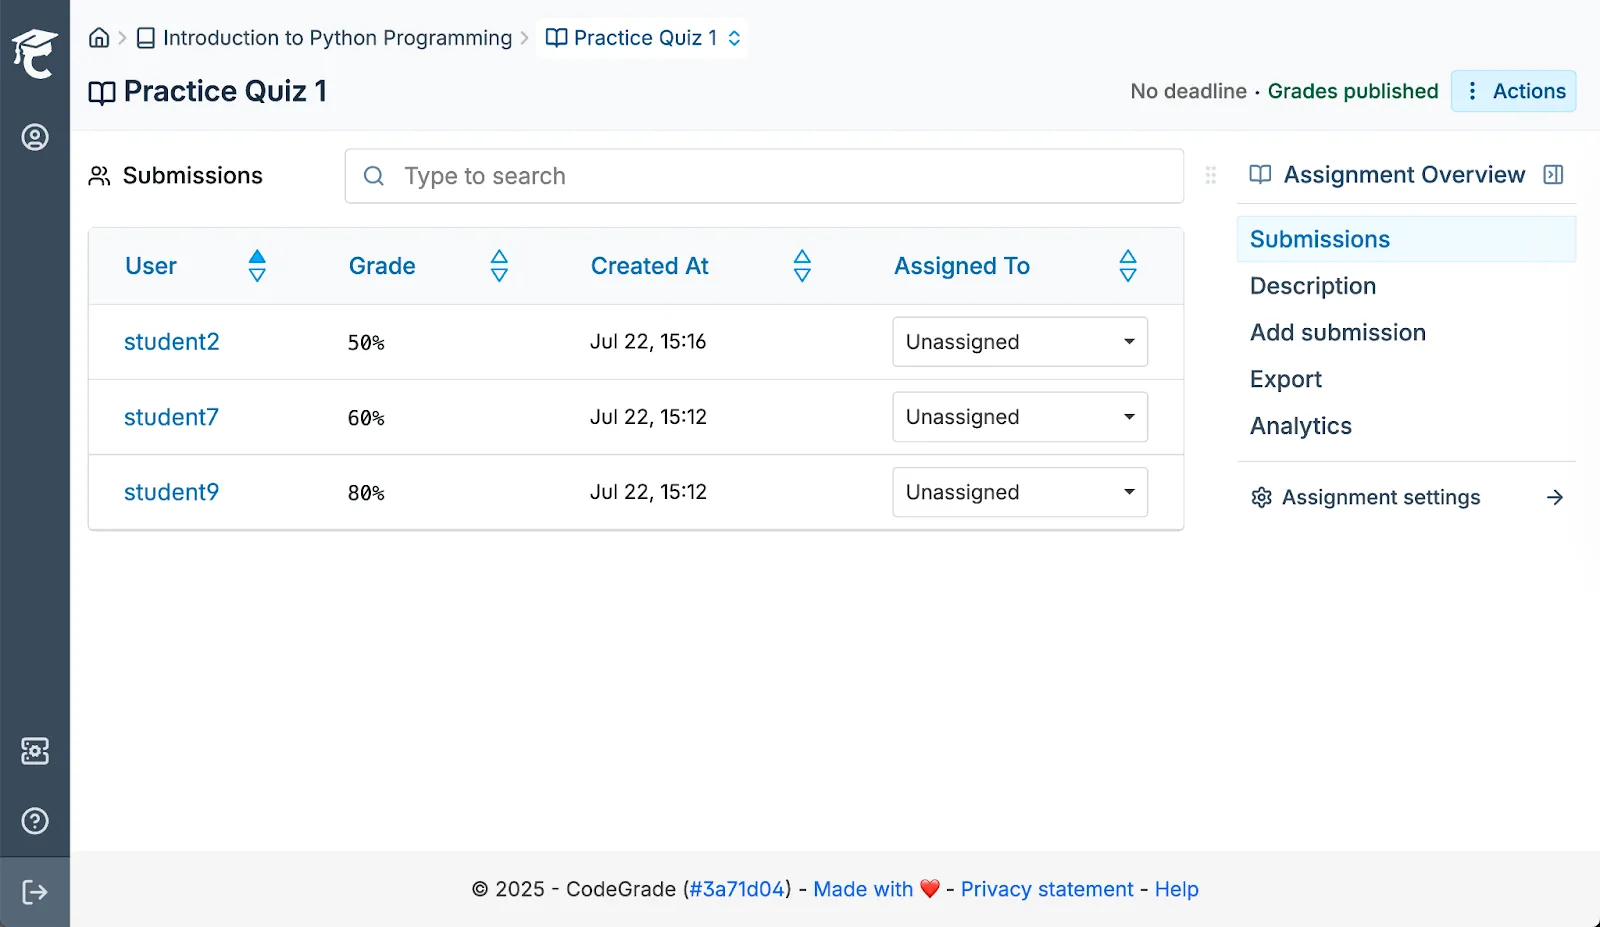Sort submissions by Assigned To arrows
The width and height of the screenshot is (1600, 927).
click(x=1128, y=266)
